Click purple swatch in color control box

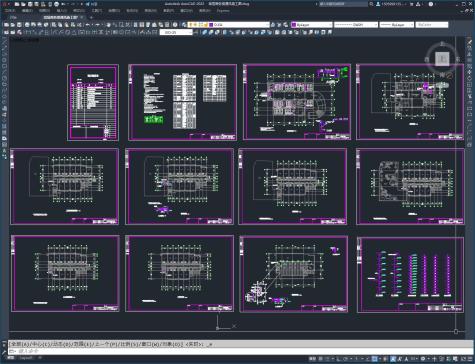[x=294, y=25]
